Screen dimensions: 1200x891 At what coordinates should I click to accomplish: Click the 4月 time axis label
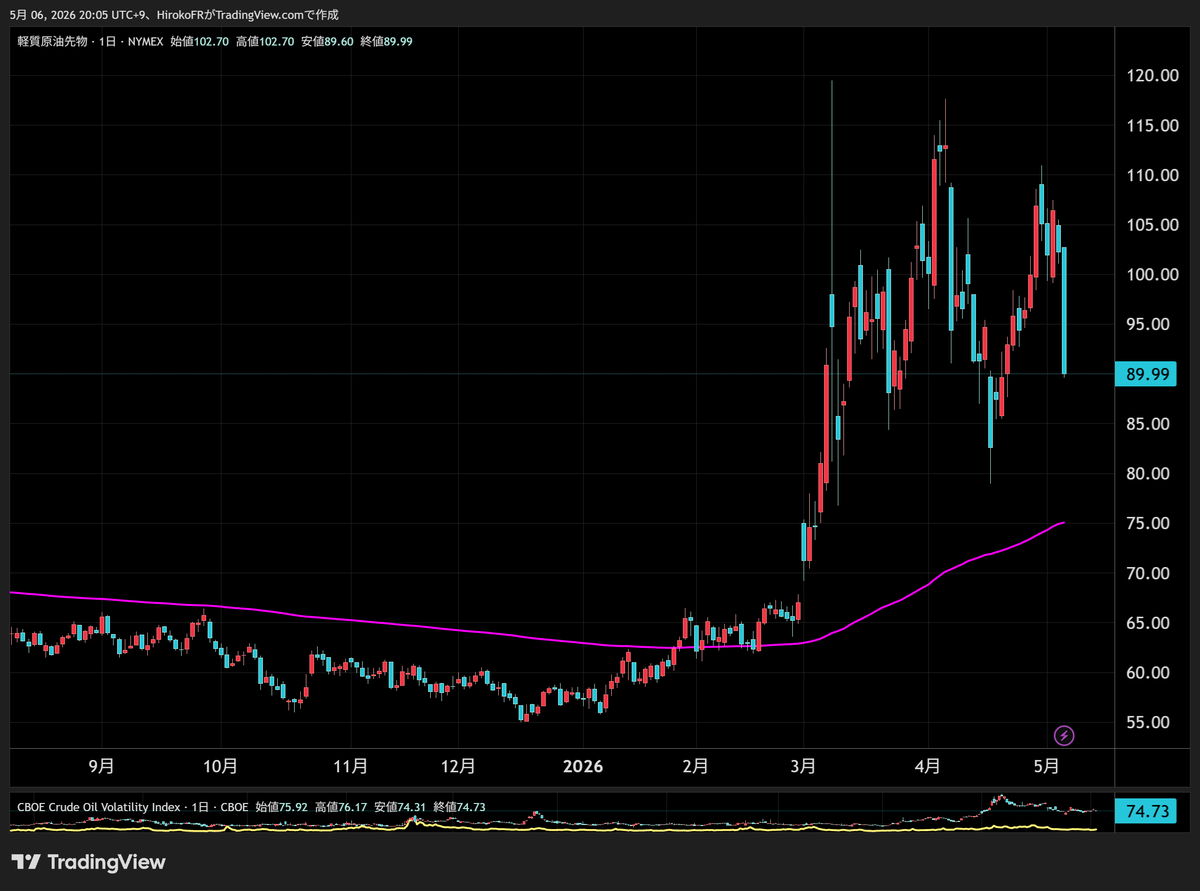927,767
